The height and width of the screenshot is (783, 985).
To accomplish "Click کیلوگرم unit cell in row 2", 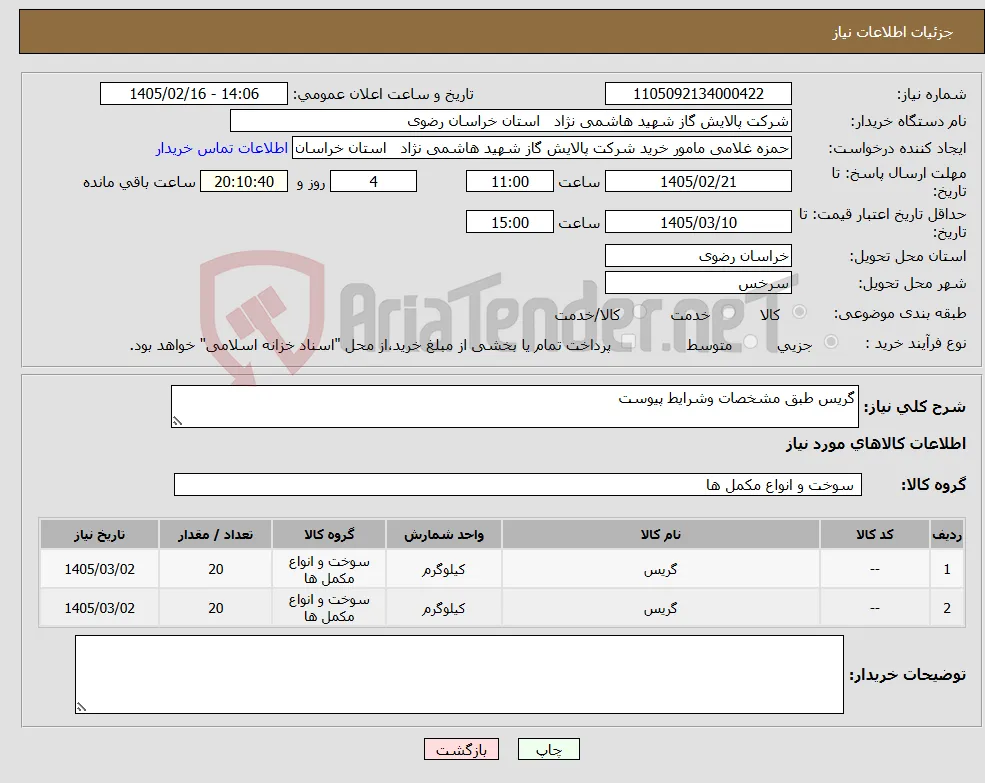I will (x=444, y=608).
